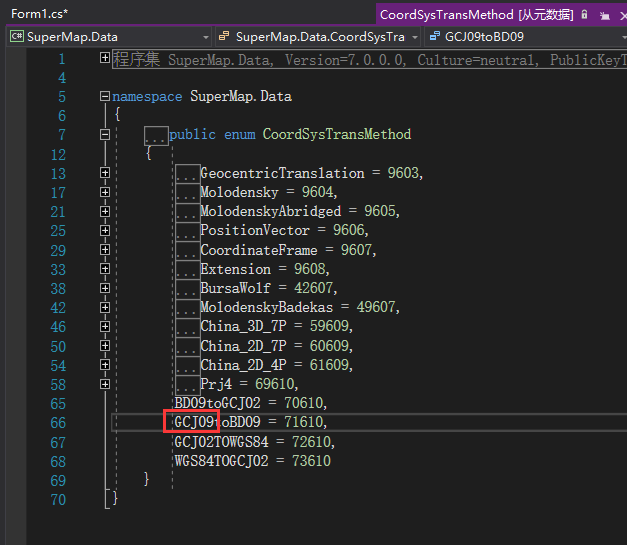Click the member icon beside GCJ09toBD09 dropdown
The height and width of the screenshot is (545, 627).
click(434, 36)
